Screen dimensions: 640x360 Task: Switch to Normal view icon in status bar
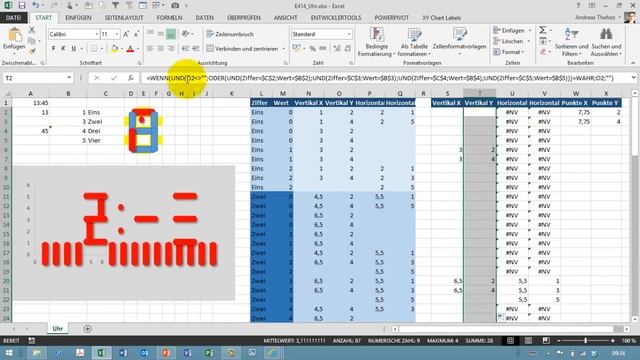(x=511, y=340)
